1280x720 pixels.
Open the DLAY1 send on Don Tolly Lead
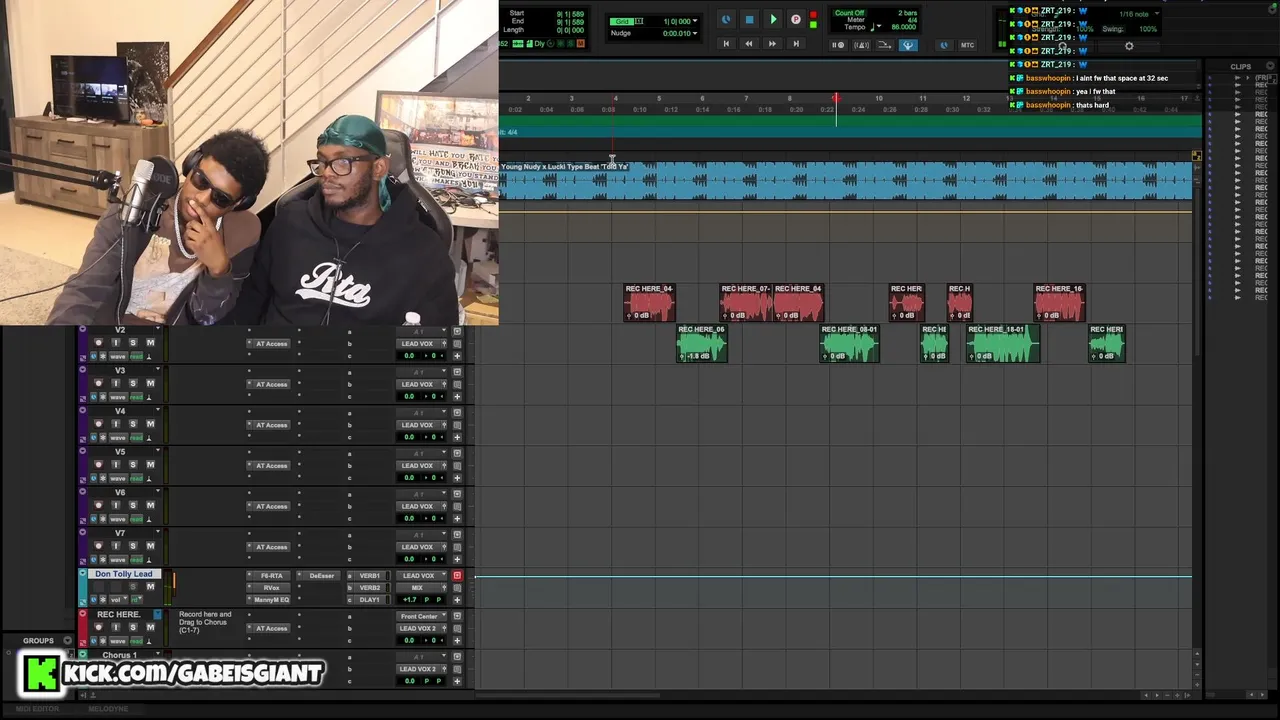tap(369, 600)
